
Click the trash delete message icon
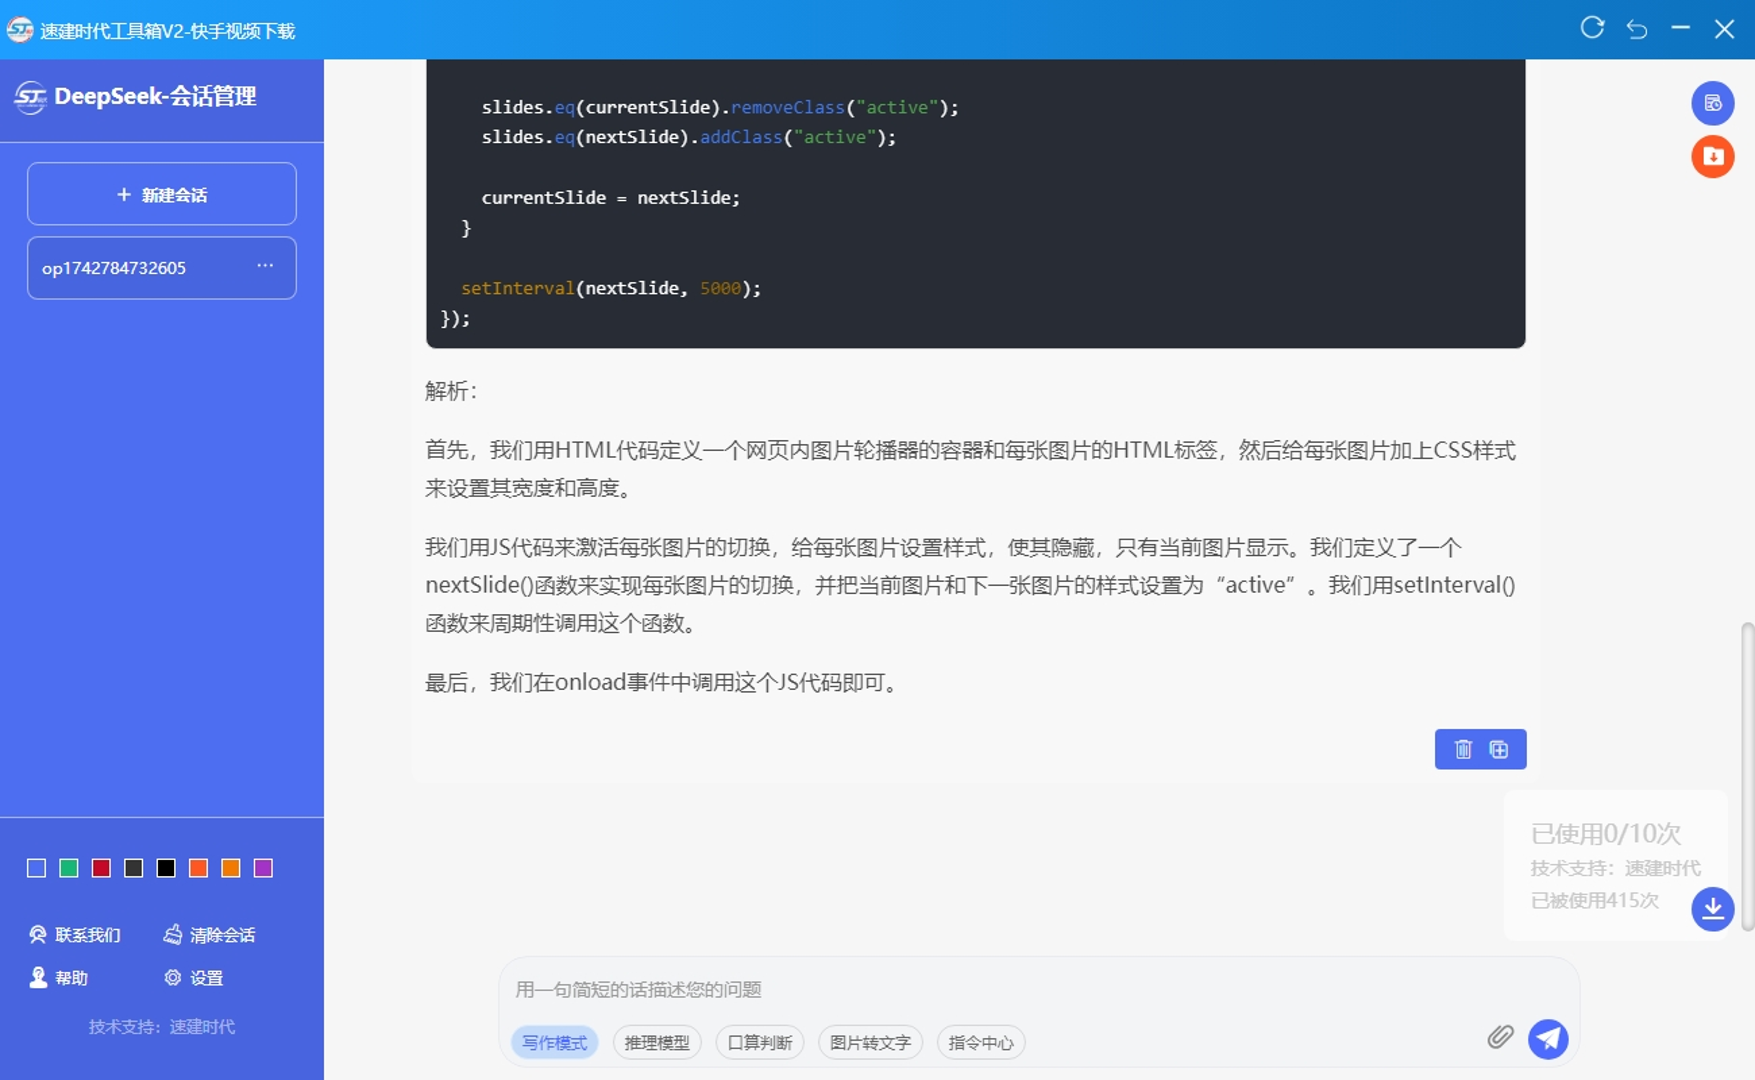[1462, 749]
